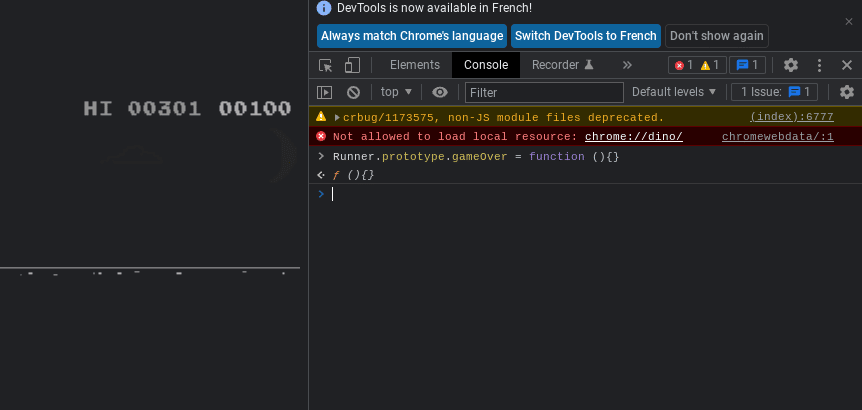Click the Runner.prototype.gameOver command text

(x=476, y=157)
